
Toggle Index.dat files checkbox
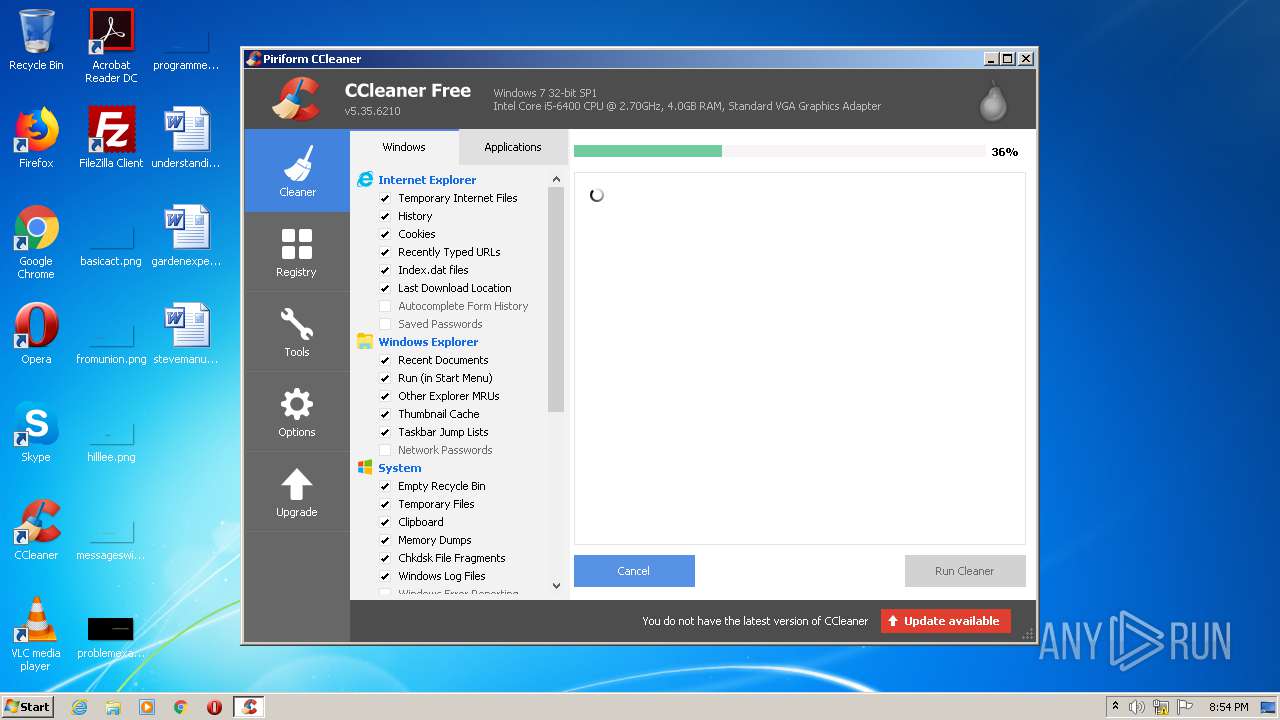click(x=385, y=270)
